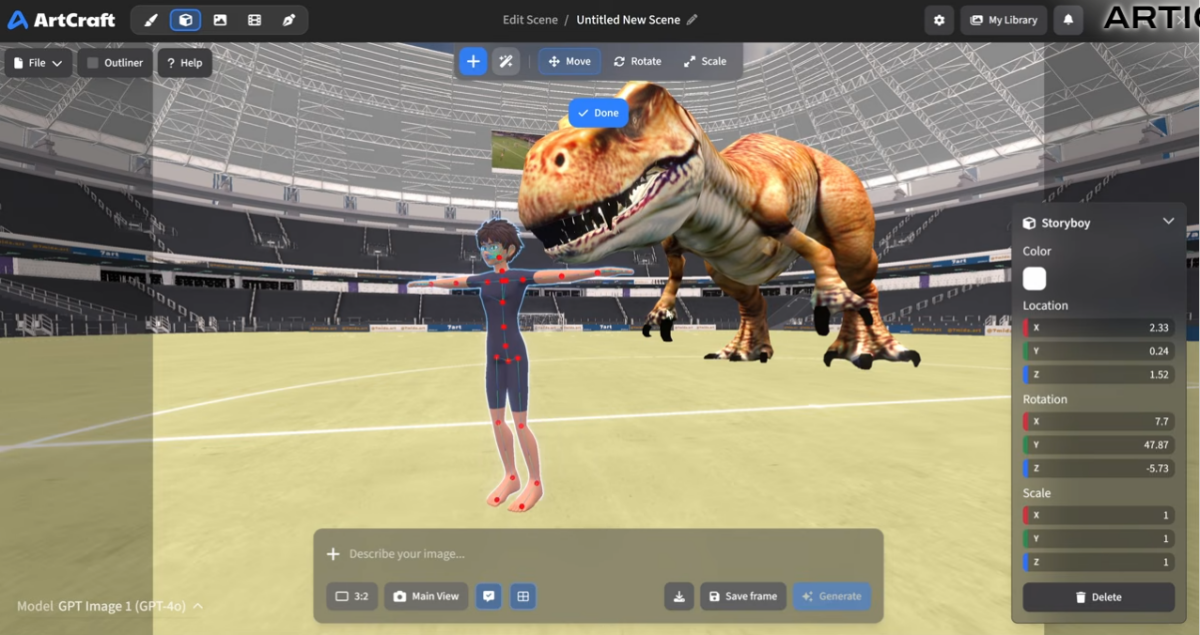
Task: Add a new object with the blue plus button
Action: (473, 61)
